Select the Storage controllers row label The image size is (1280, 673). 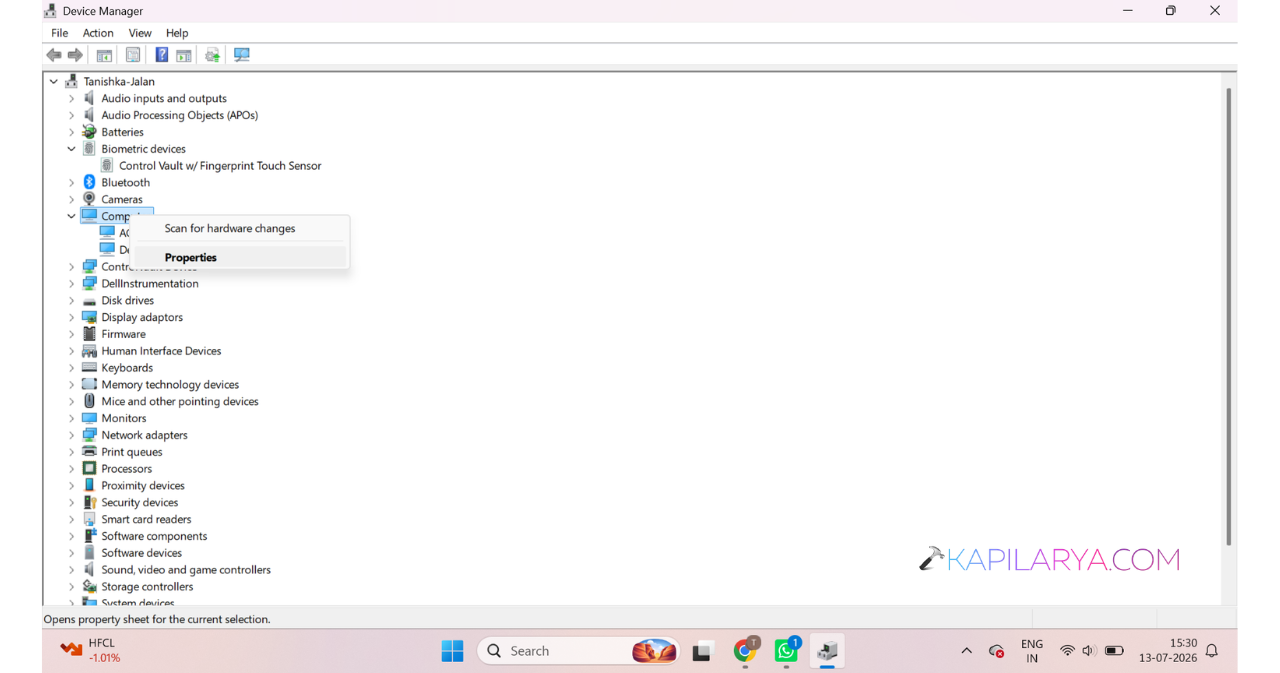coord(147,586)
